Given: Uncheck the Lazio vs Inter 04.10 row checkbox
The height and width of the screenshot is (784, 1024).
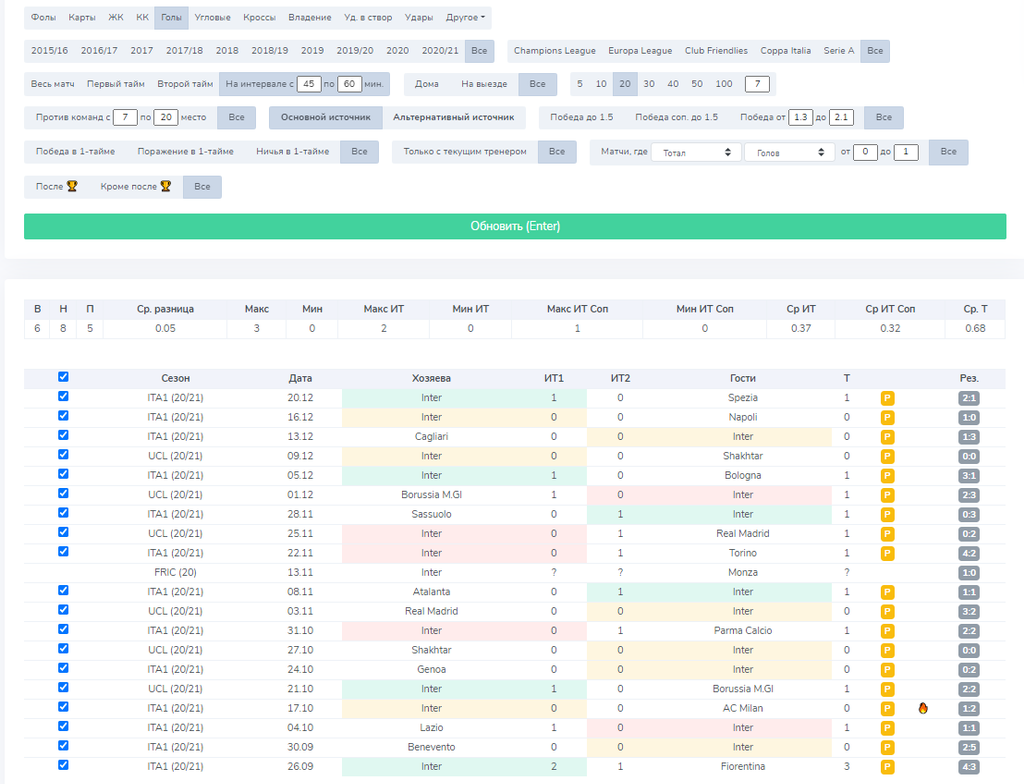Looking at the screenshot, I should [x=64, y=726].
